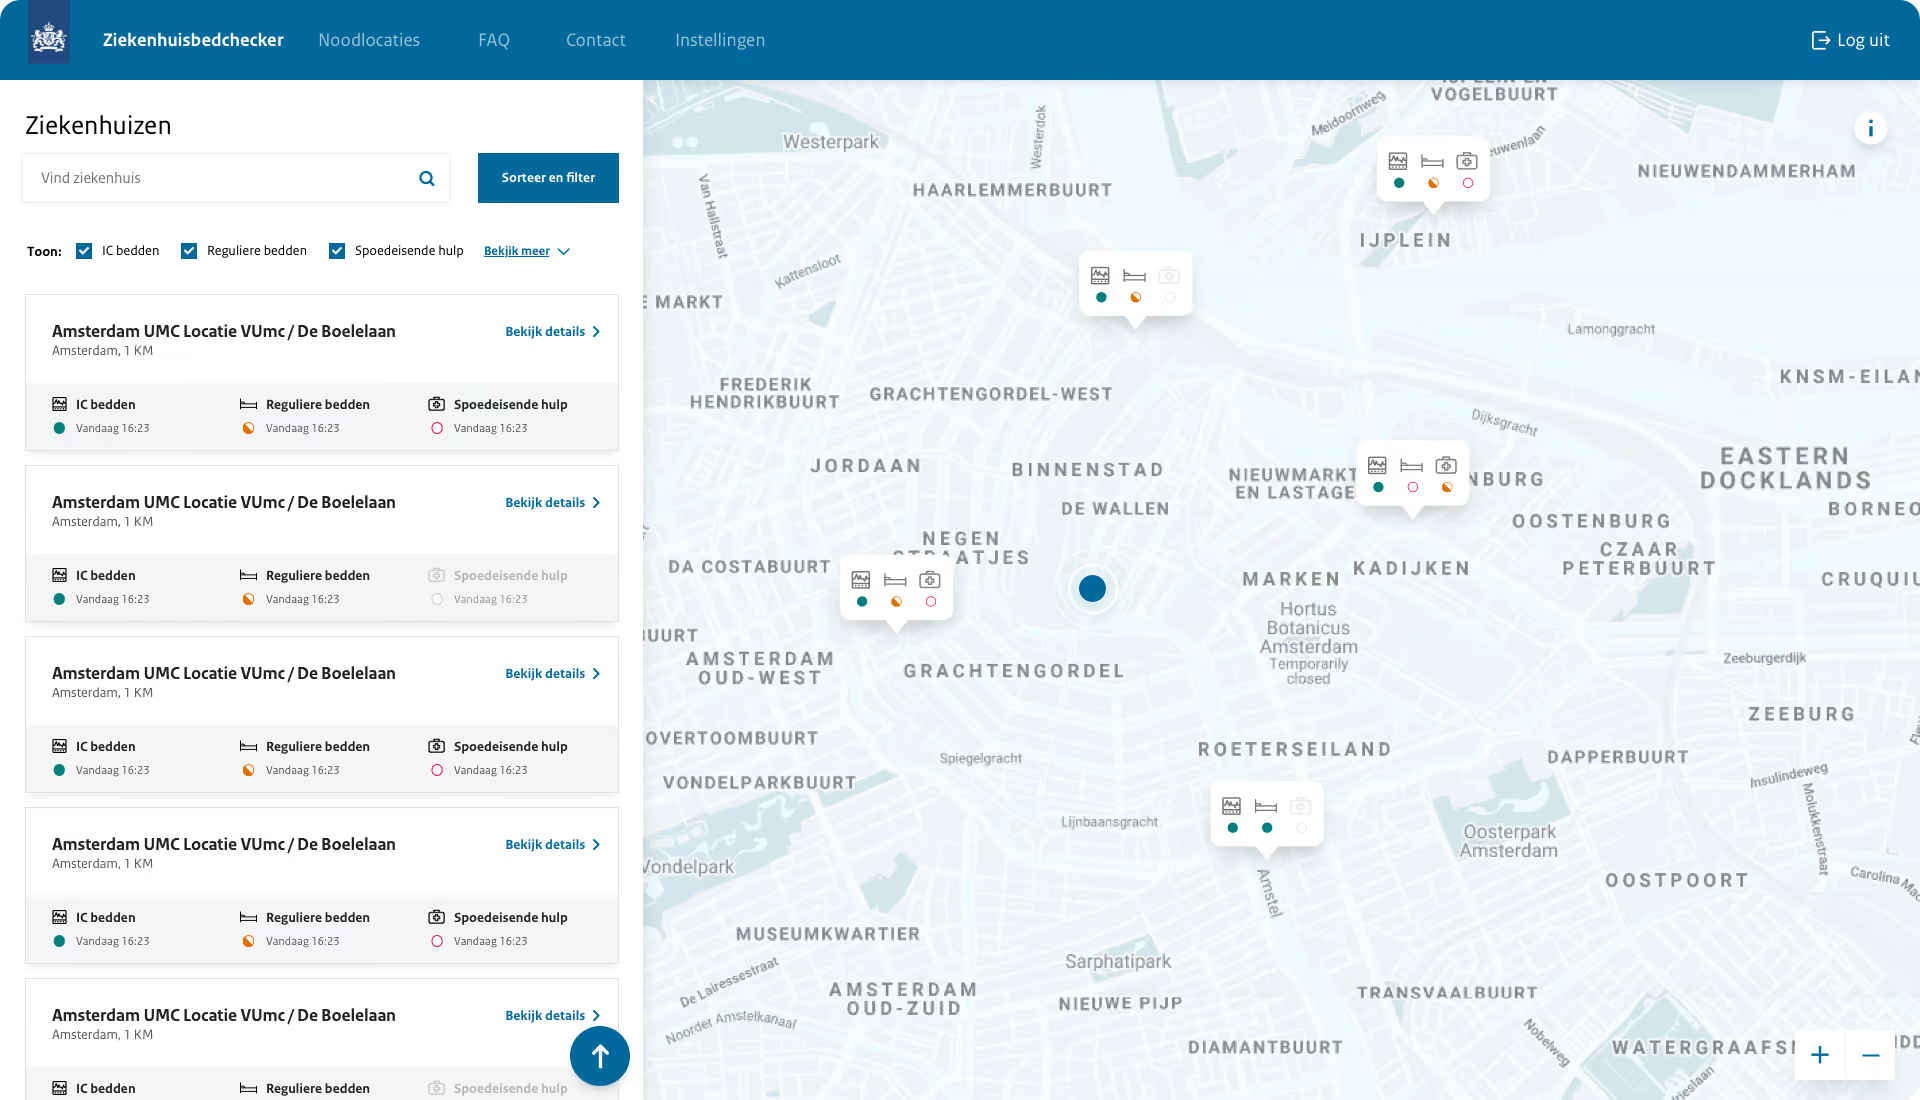Click the Oosterpark Amsterdam map label
This screenshot has height=1100, width=1920.
[1509, 841]
